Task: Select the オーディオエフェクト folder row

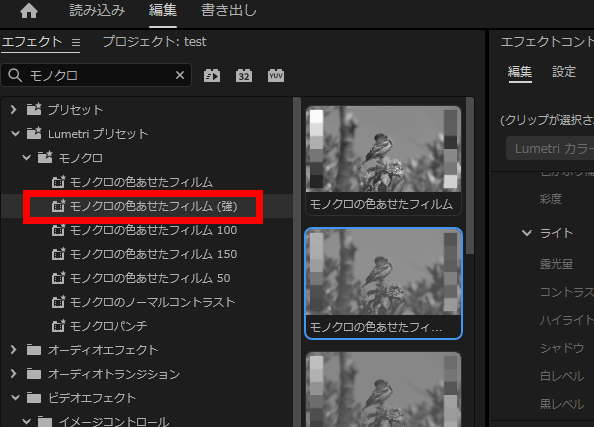Action: [x=147, y=350]
